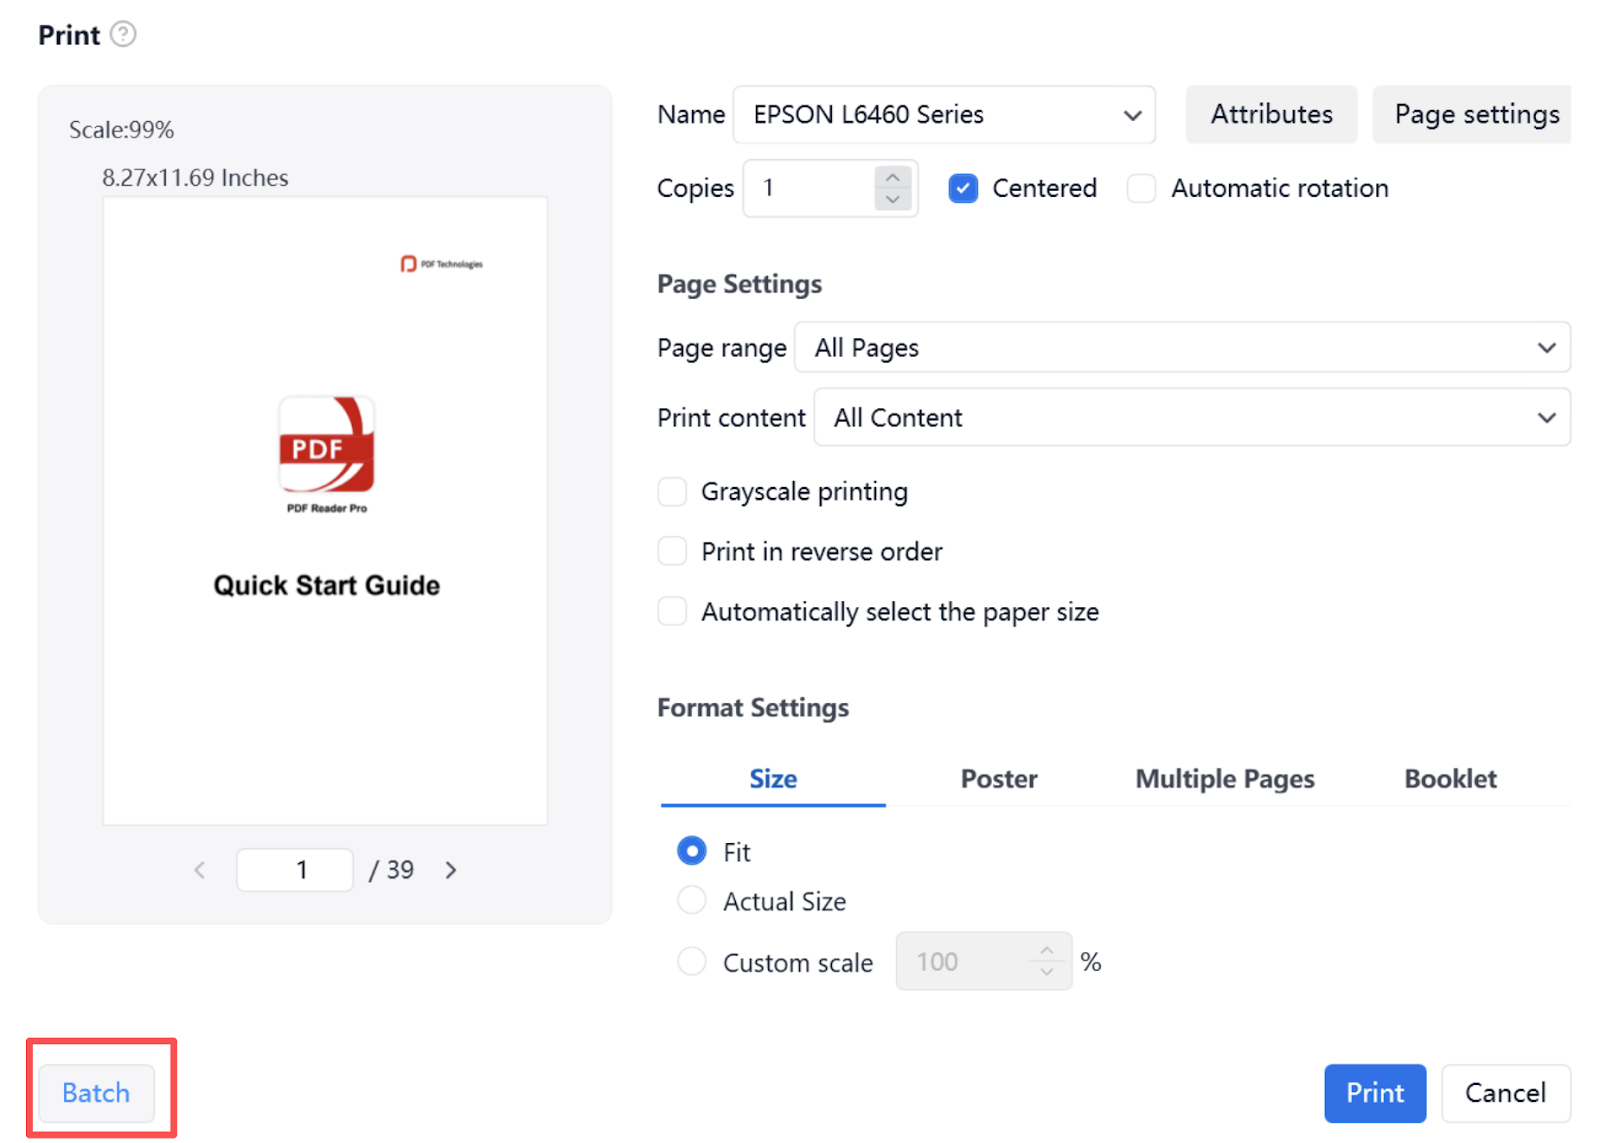The height and width of the screenshot is (1143, 1600).
Task: Select the Custom scale radio option
Action: [x=692, y=962]
